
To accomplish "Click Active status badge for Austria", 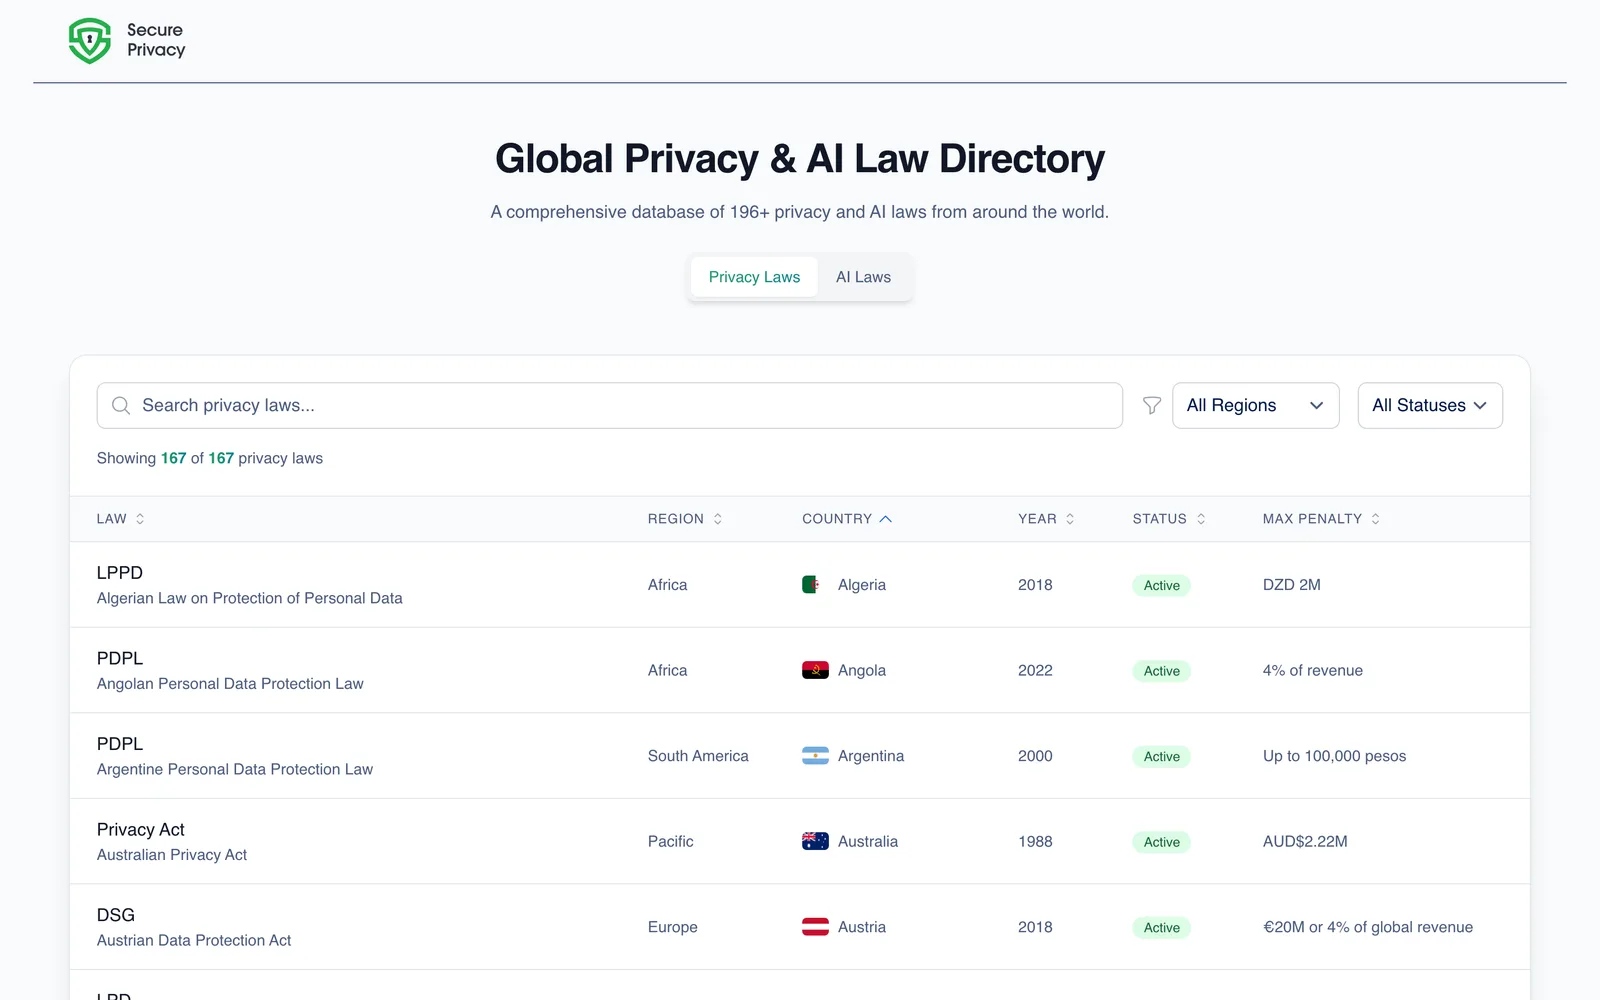I will 1161,927.
